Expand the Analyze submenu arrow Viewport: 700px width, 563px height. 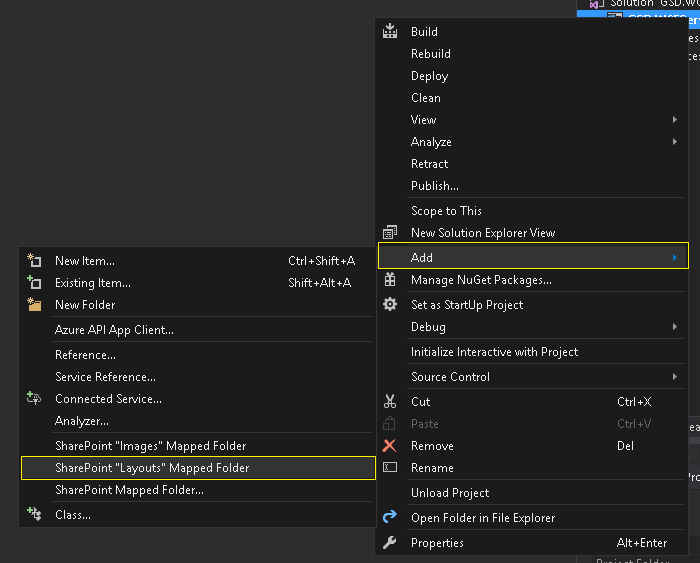click(675, 142)
